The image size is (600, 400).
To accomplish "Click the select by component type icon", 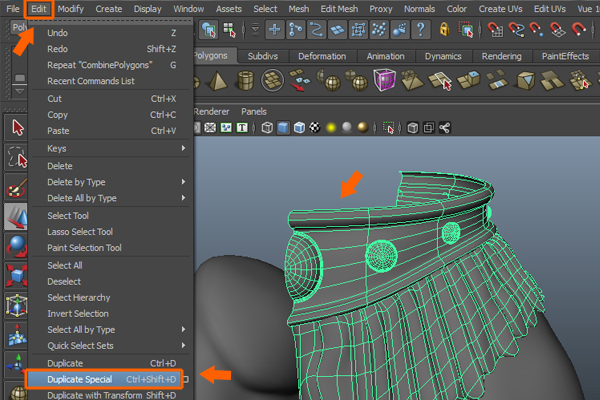I will 229,29.
